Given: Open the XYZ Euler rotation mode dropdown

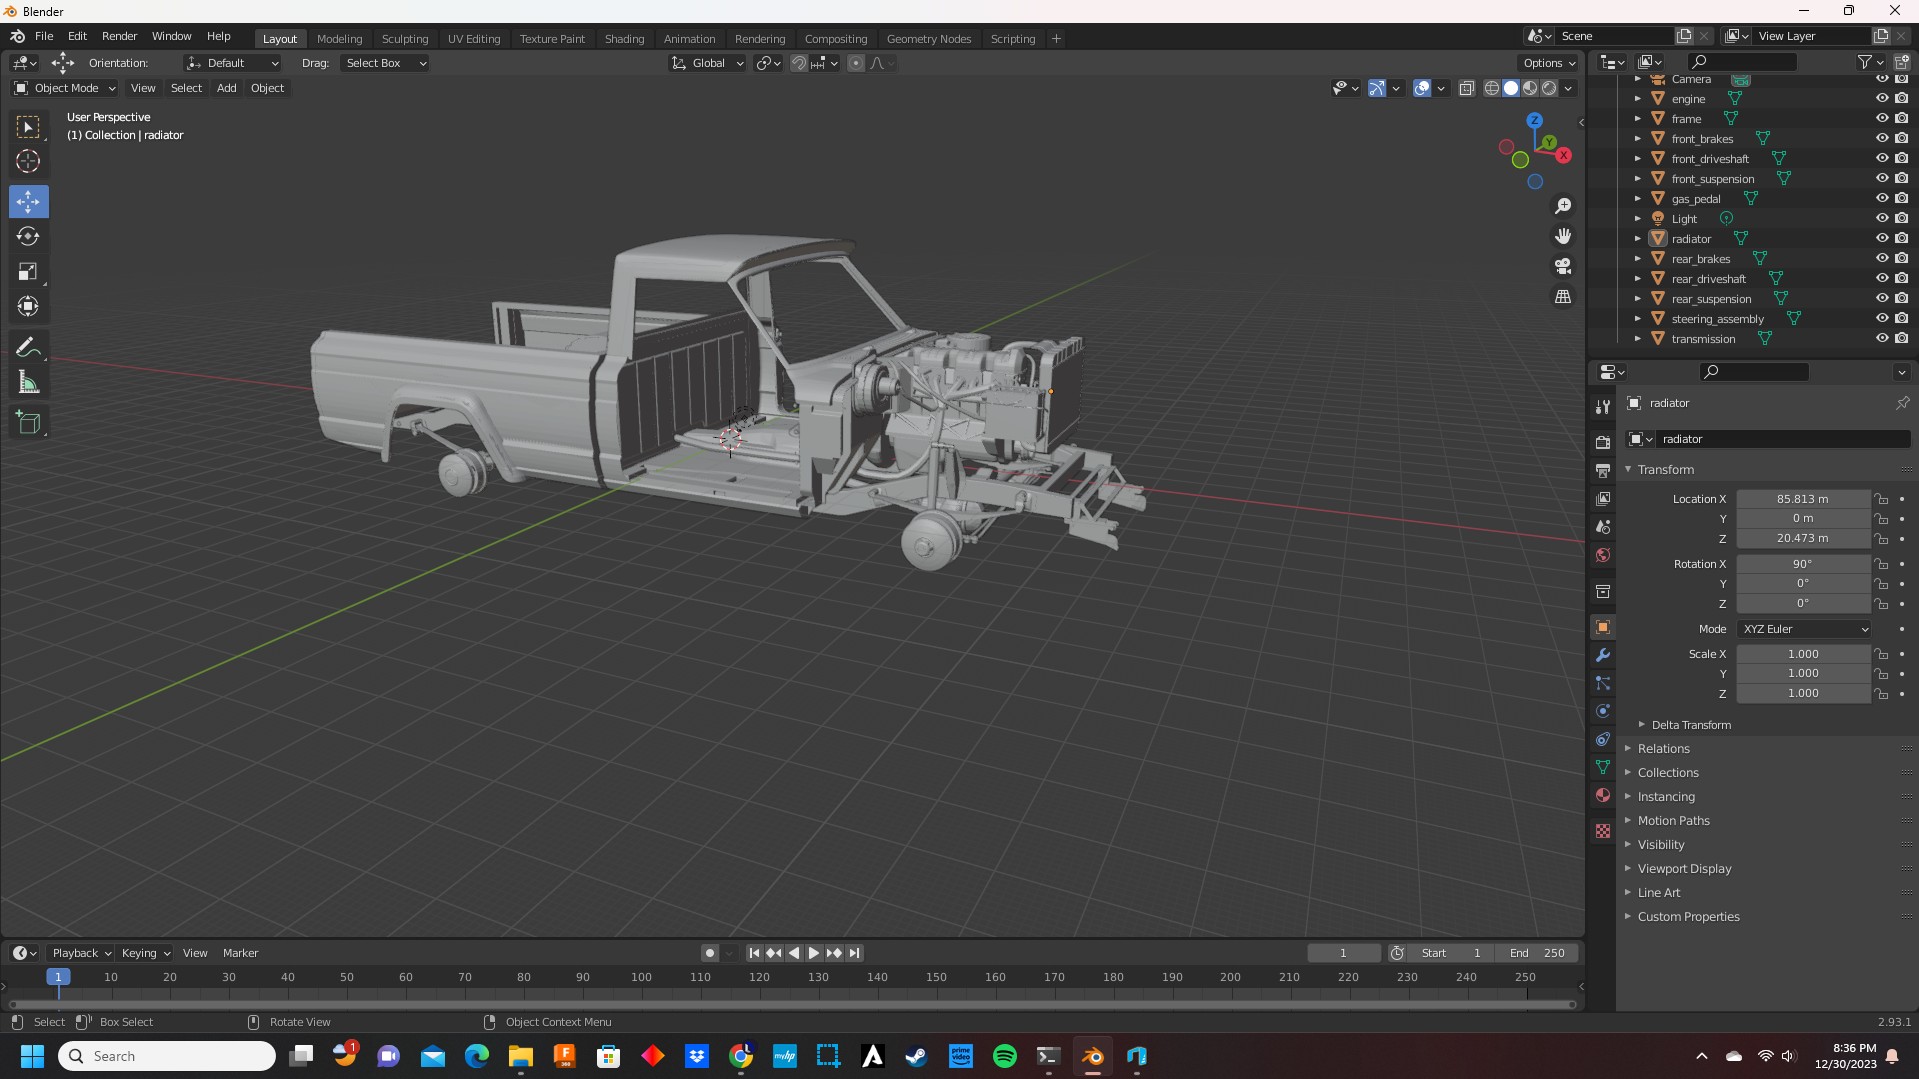Looking at the screenshot, I should click(x=1804, y=629).
